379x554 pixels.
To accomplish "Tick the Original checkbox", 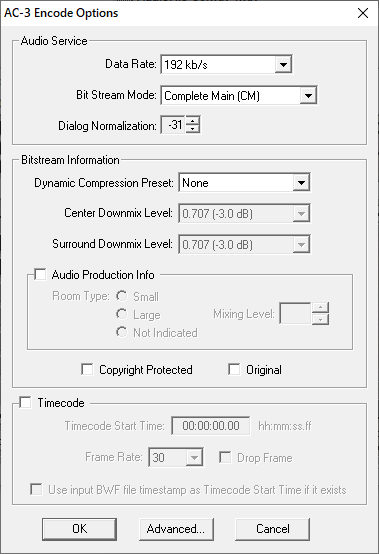I will pyautogui.click(x=234, y=369).
